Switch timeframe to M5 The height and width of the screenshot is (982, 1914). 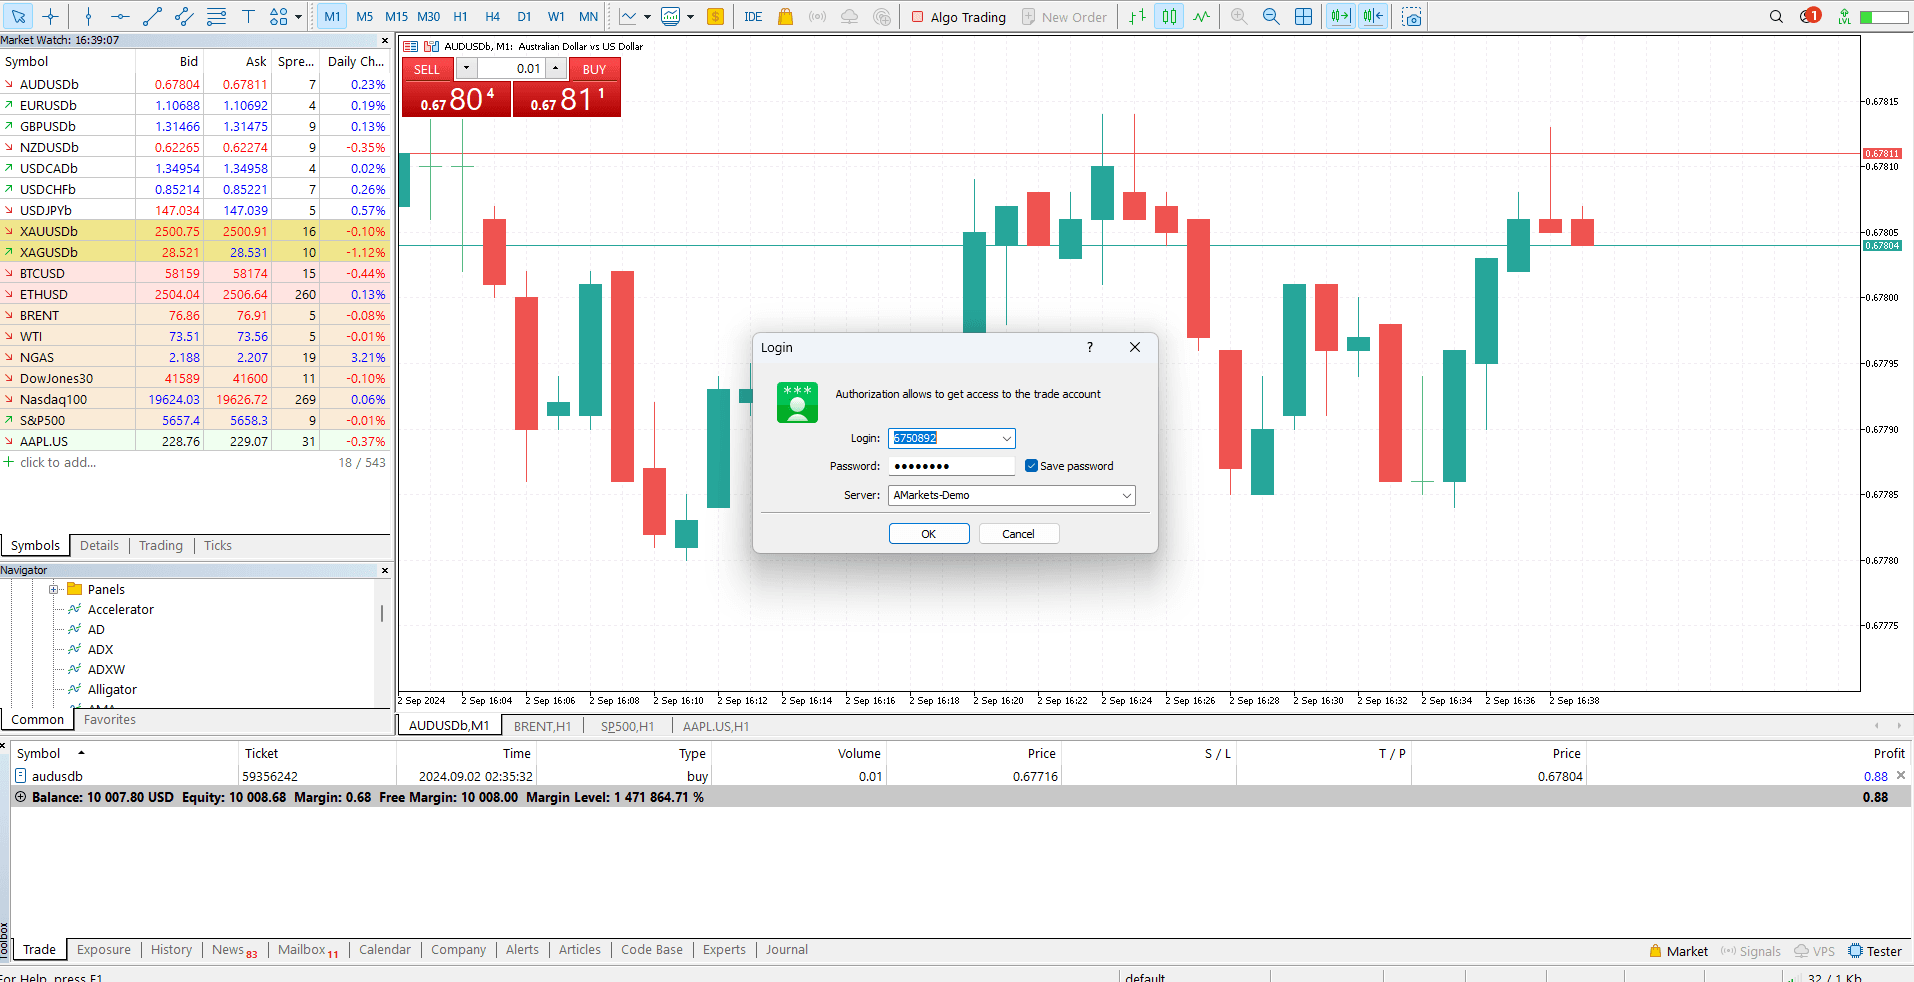click(364, 16)
